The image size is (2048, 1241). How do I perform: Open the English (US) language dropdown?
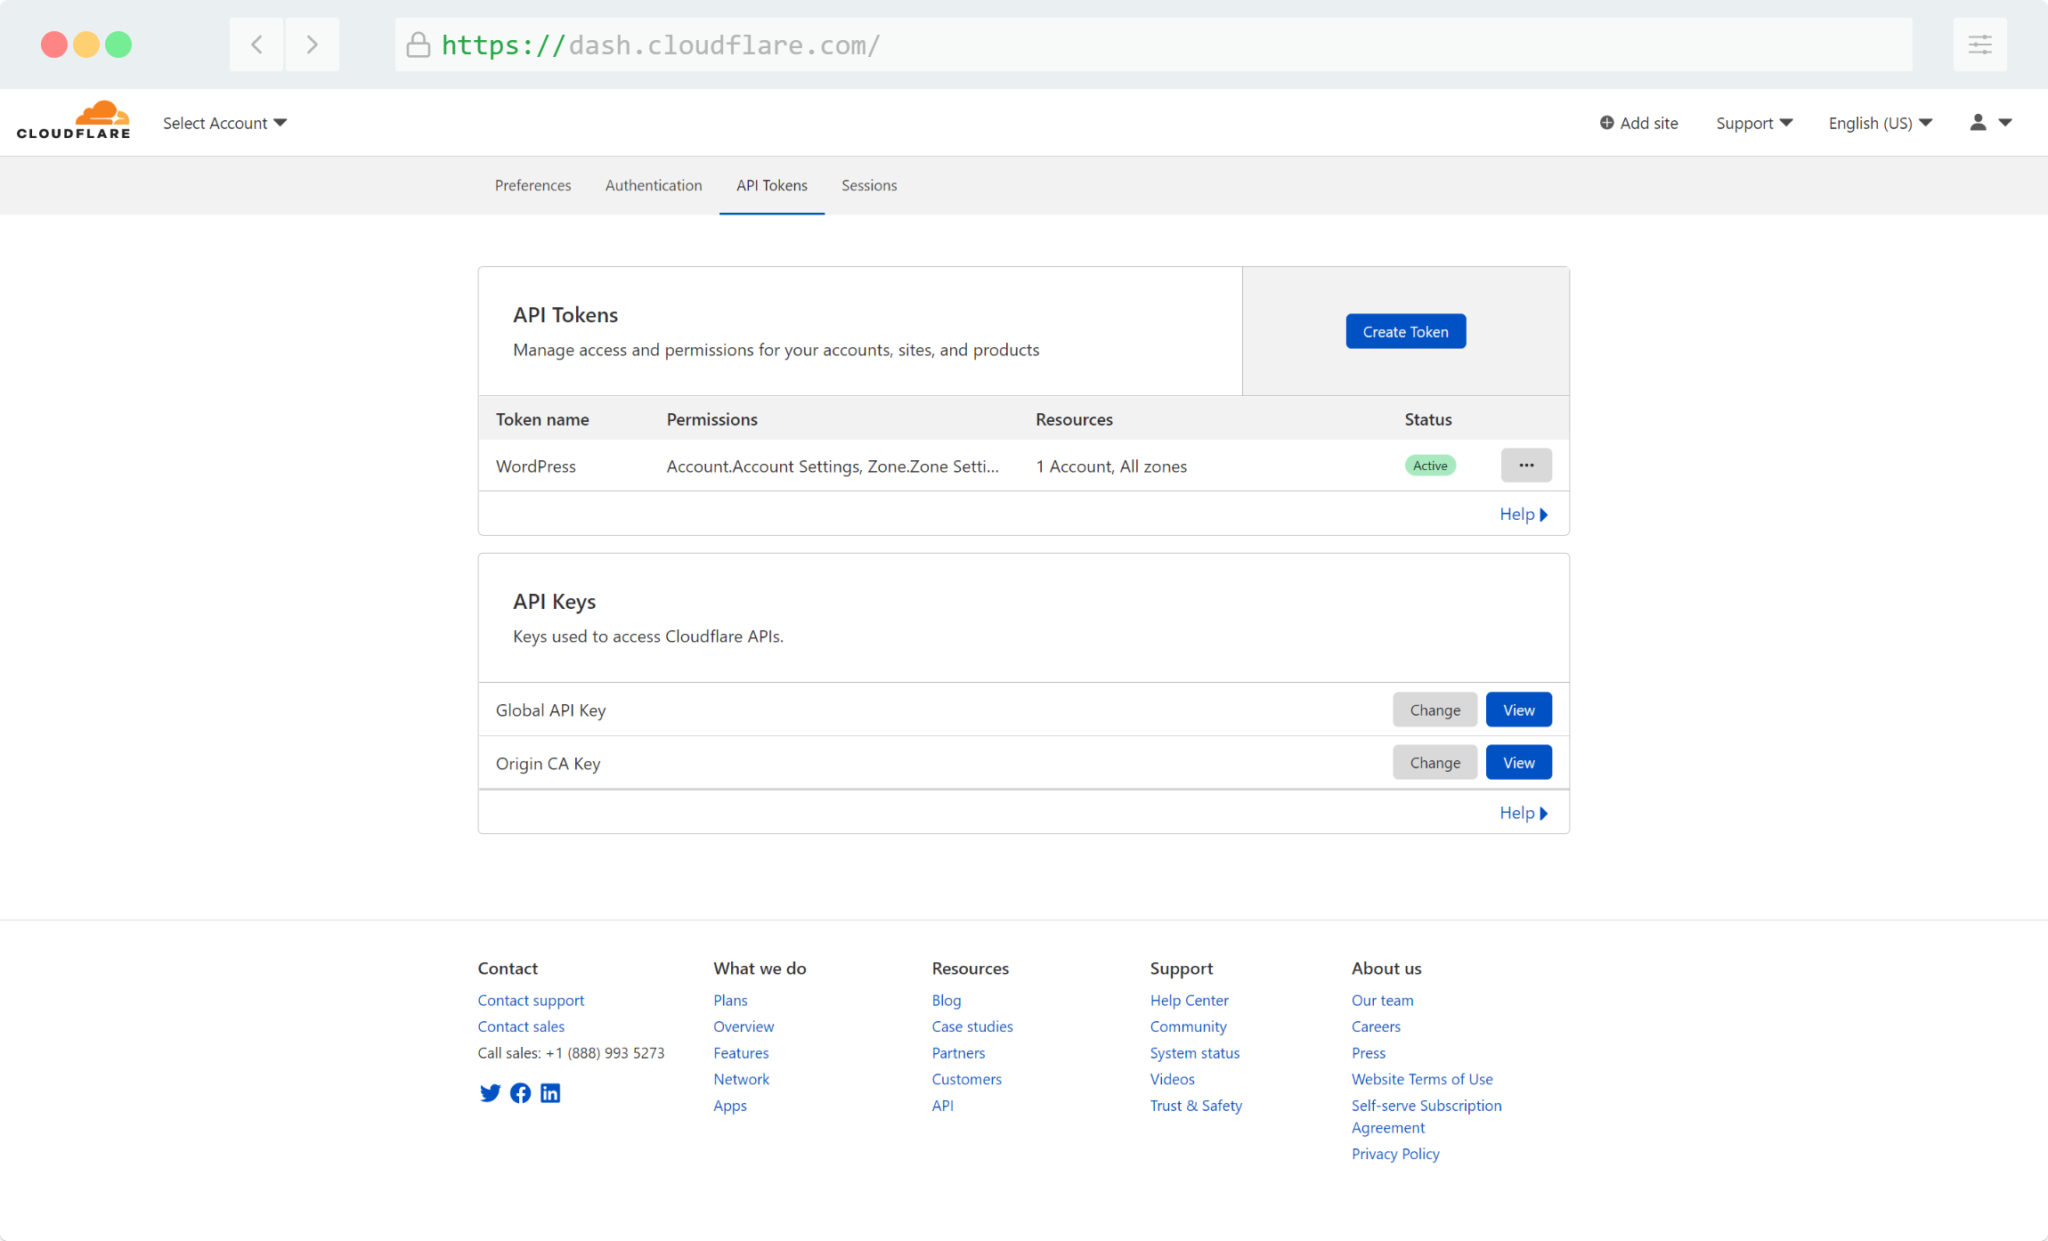click(1880, 123)
